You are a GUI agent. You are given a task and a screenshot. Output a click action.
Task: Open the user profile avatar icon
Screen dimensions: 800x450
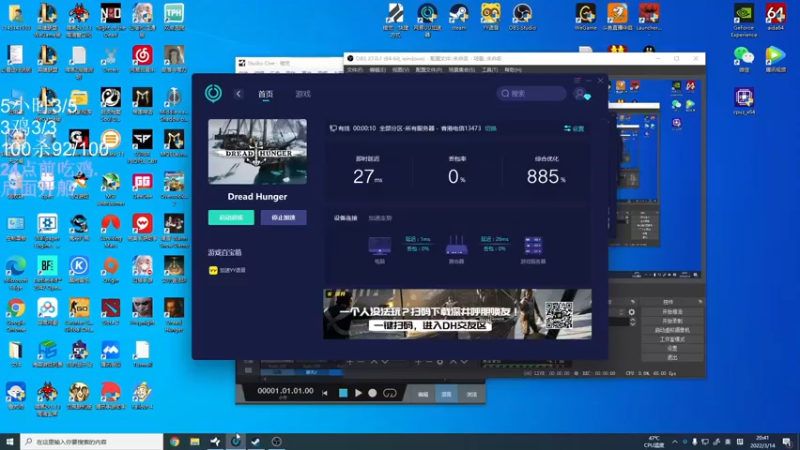[581, 94]
